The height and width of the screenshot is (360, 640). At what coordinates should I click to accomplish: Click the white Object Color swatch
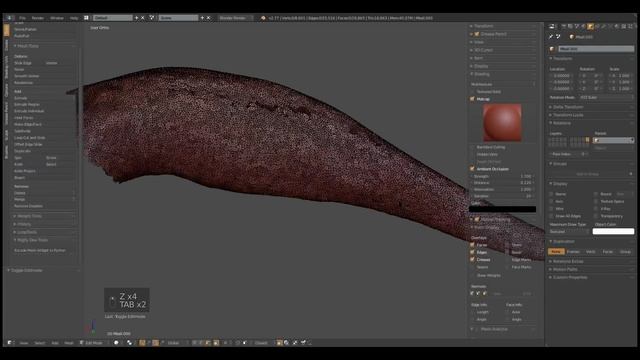[x=613, y=231]
